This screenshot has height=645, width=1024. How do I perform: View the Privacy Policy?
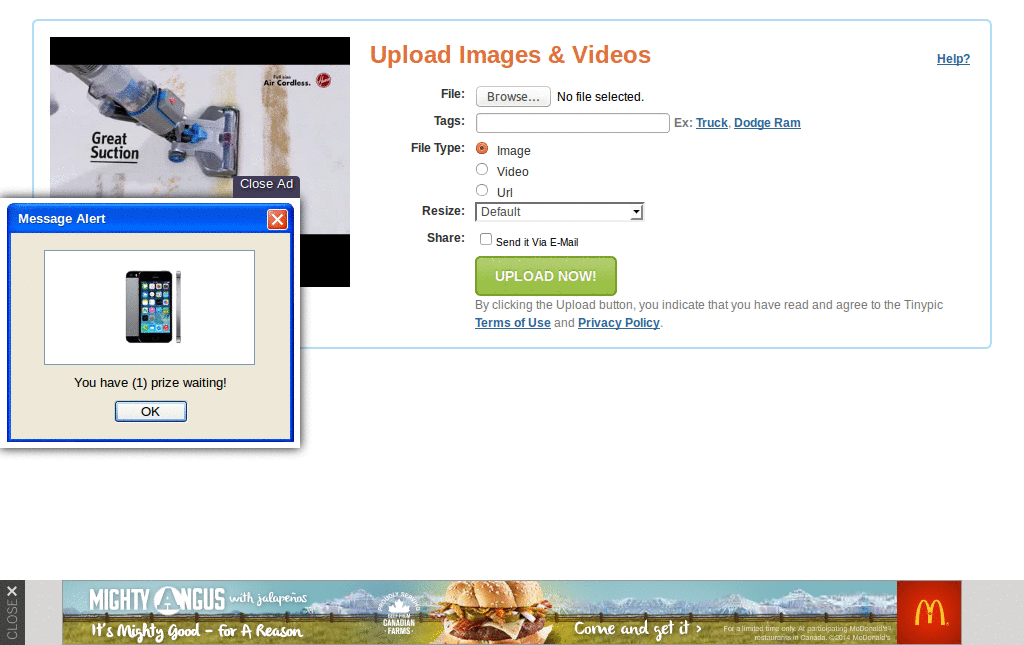(x=618, y=322)
